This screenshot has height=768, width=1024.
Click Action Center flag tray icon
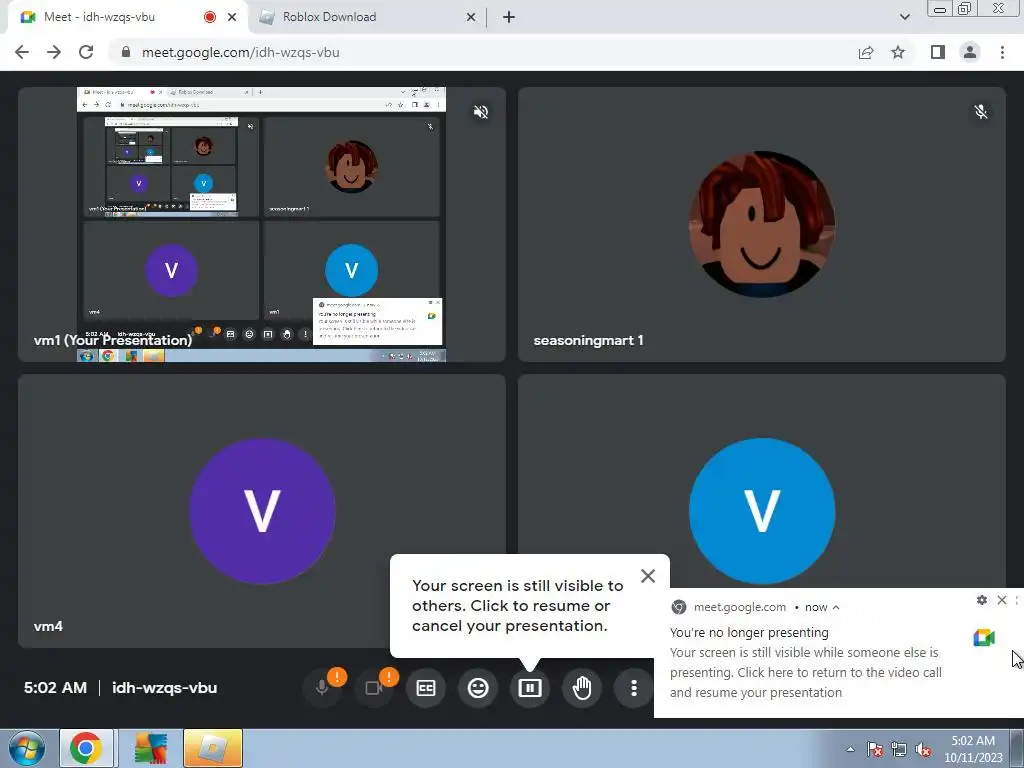click(x=875, y=749)
